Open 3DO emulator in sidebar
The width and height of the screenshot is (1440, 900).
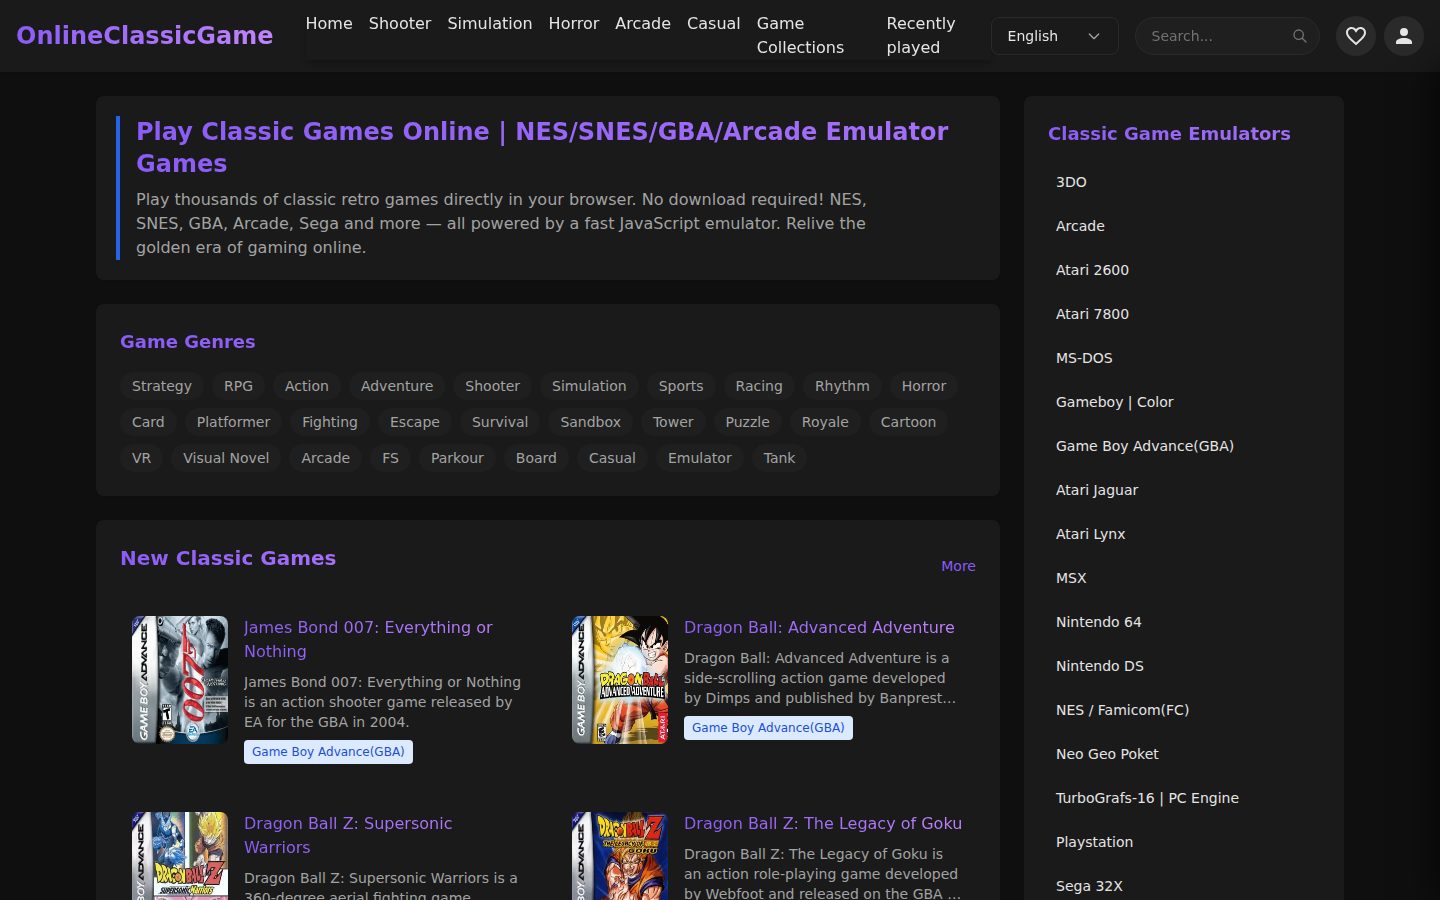point(1071,182)
